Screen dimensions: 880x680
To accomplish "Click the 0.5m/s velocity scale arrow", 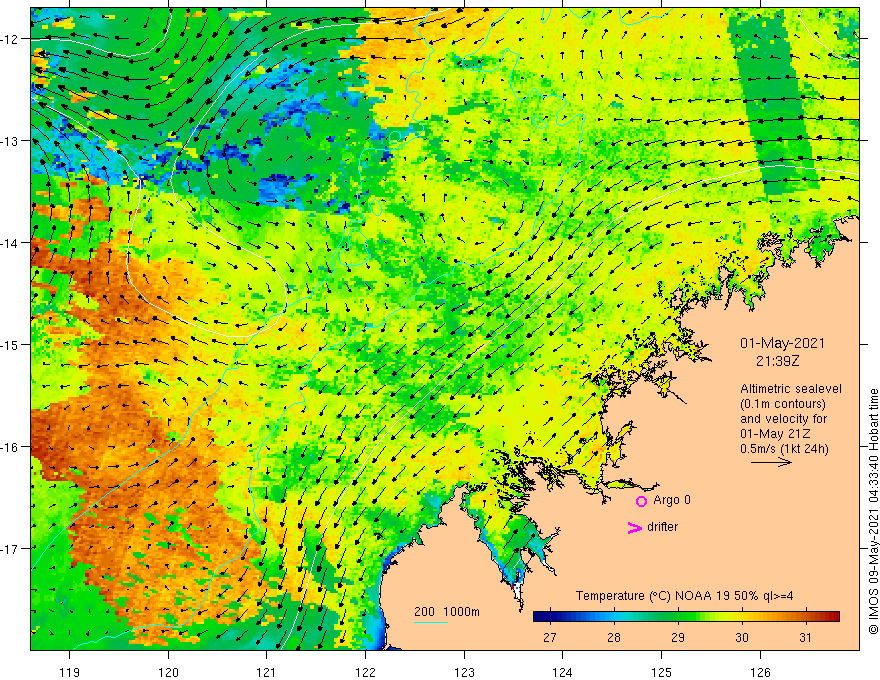I will pyautogui.click(x=771, y=462).
